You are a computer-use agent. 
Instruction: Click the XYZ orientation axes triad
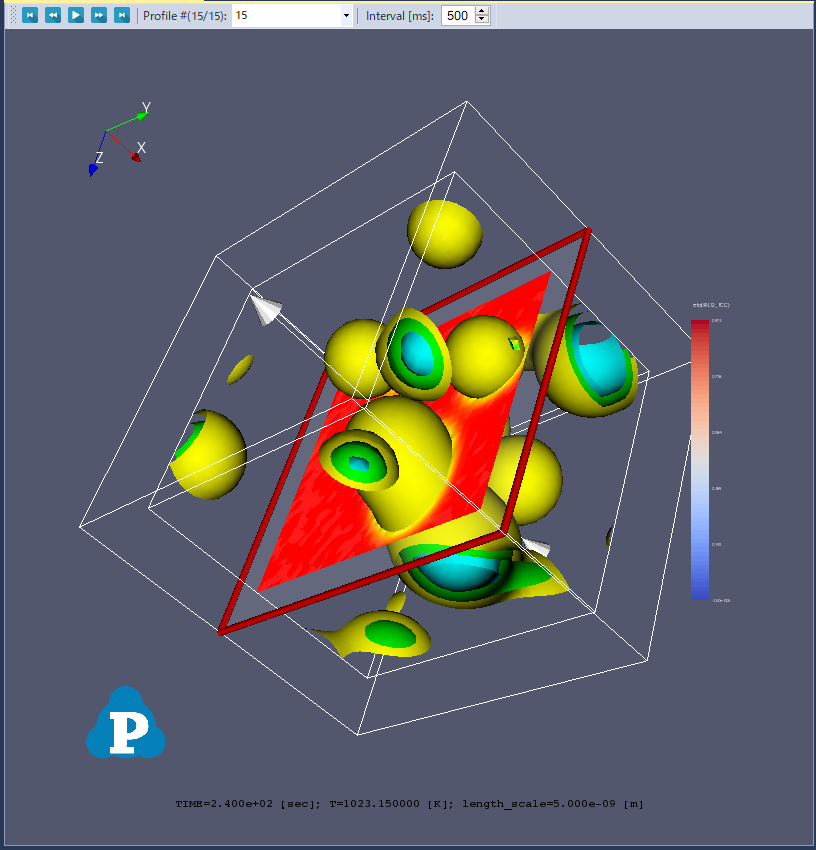[x=115, y=140]
